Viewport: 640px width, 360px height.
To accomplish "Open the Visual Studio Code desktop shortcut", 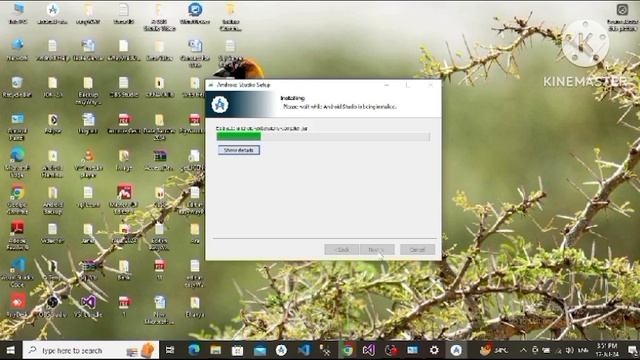I will 18,272.
